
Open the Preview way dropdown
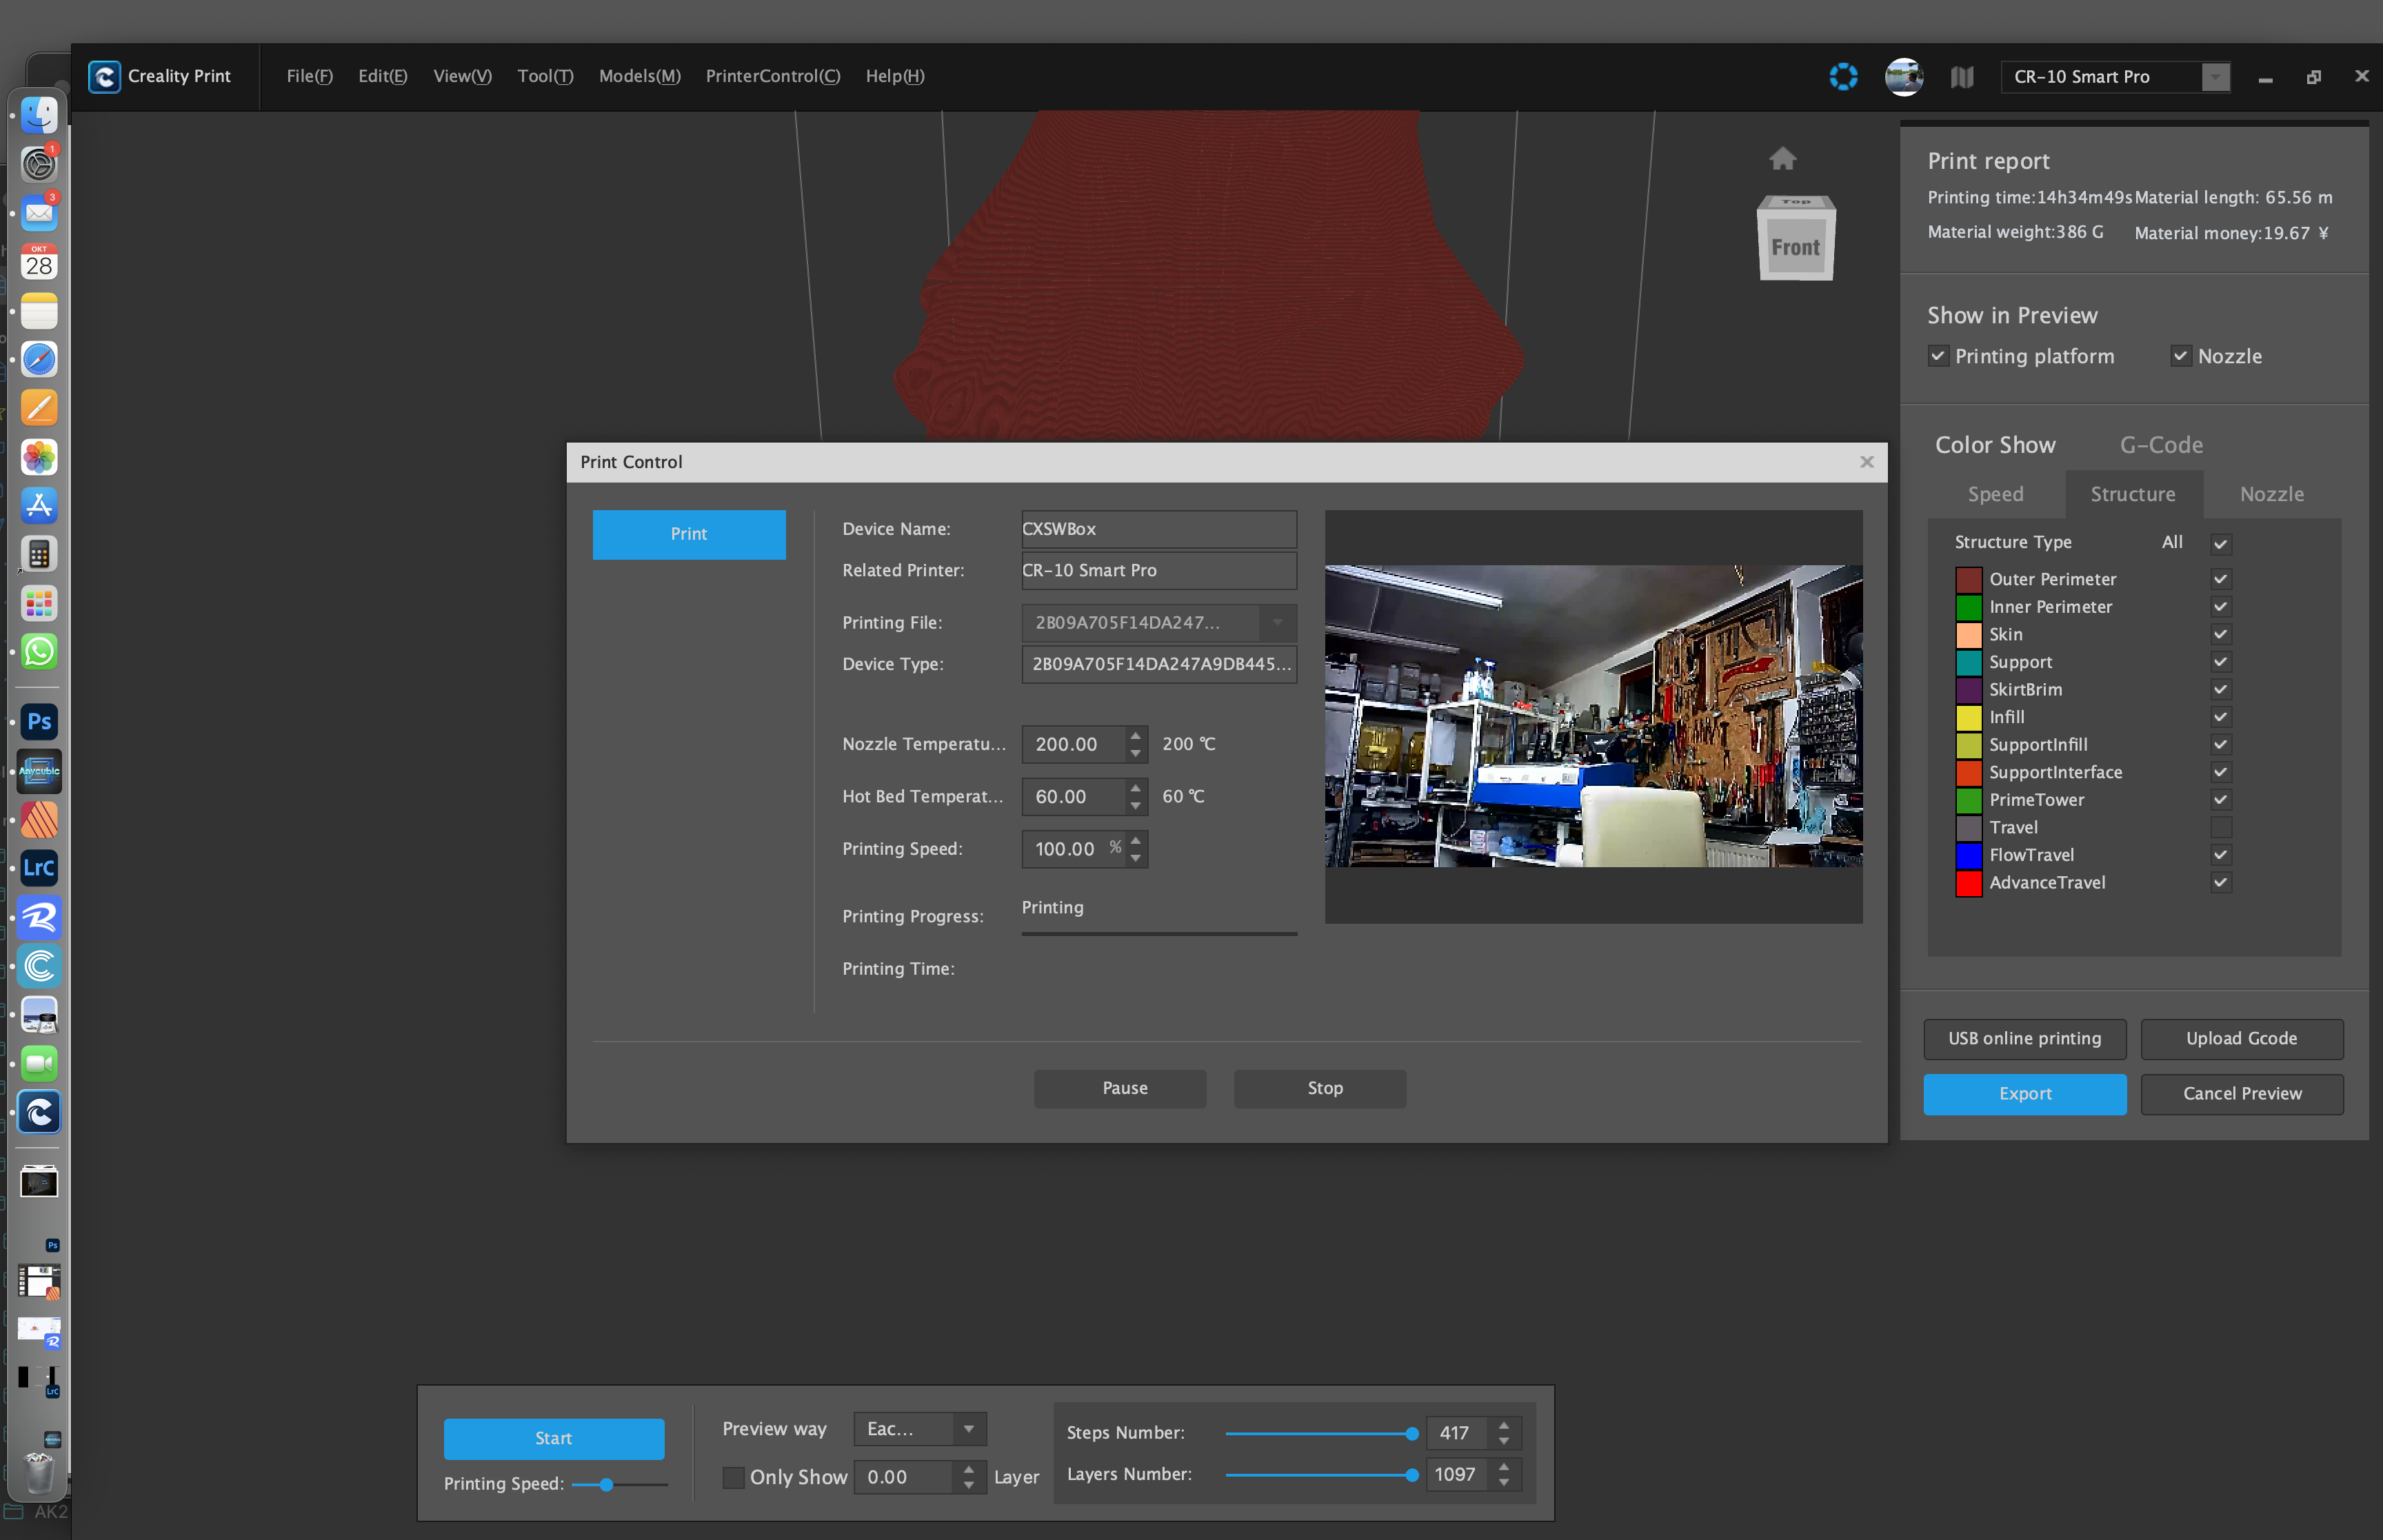pos(919,1429)
